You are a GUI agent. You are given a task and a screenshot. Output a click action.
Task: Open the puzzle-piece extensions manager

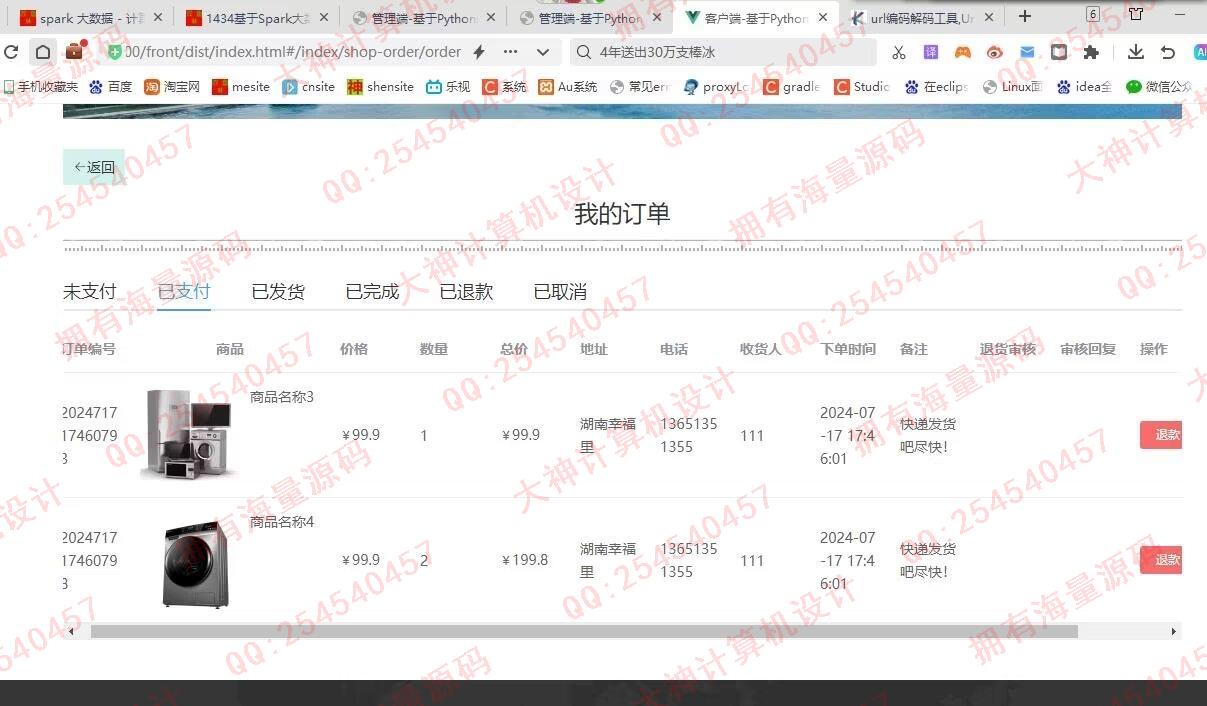click(1091, 52)
